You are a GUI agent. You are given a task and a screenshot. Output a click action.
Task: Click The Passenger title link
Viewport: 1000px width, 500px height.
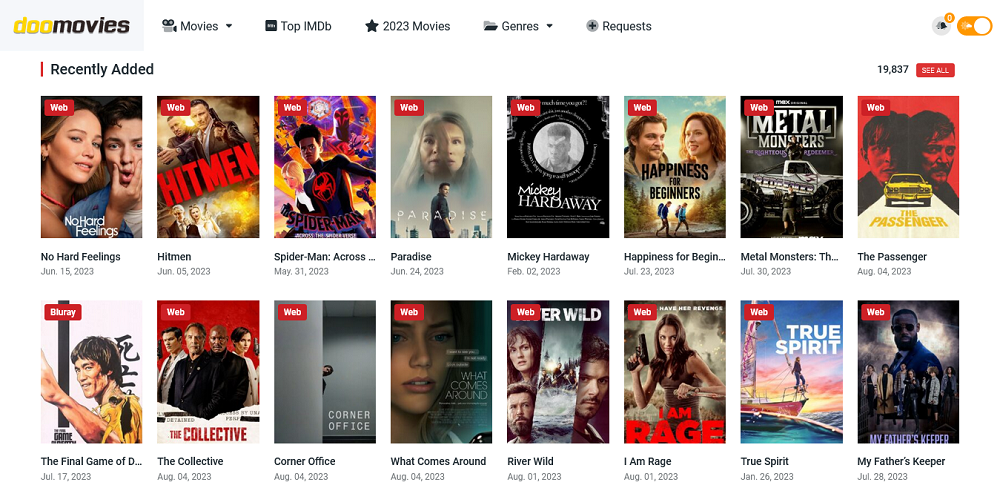click(892, 256)
